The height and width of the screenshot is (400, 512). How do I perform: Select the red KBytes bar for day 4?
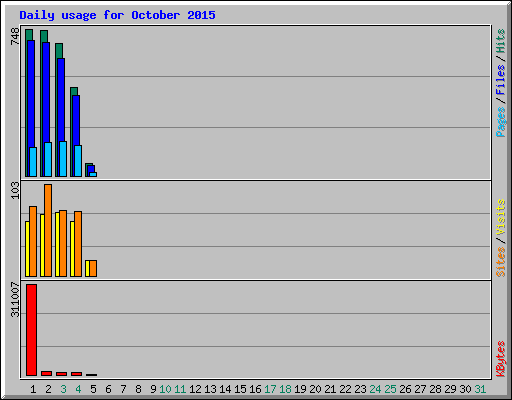click(x=76, y=374)
